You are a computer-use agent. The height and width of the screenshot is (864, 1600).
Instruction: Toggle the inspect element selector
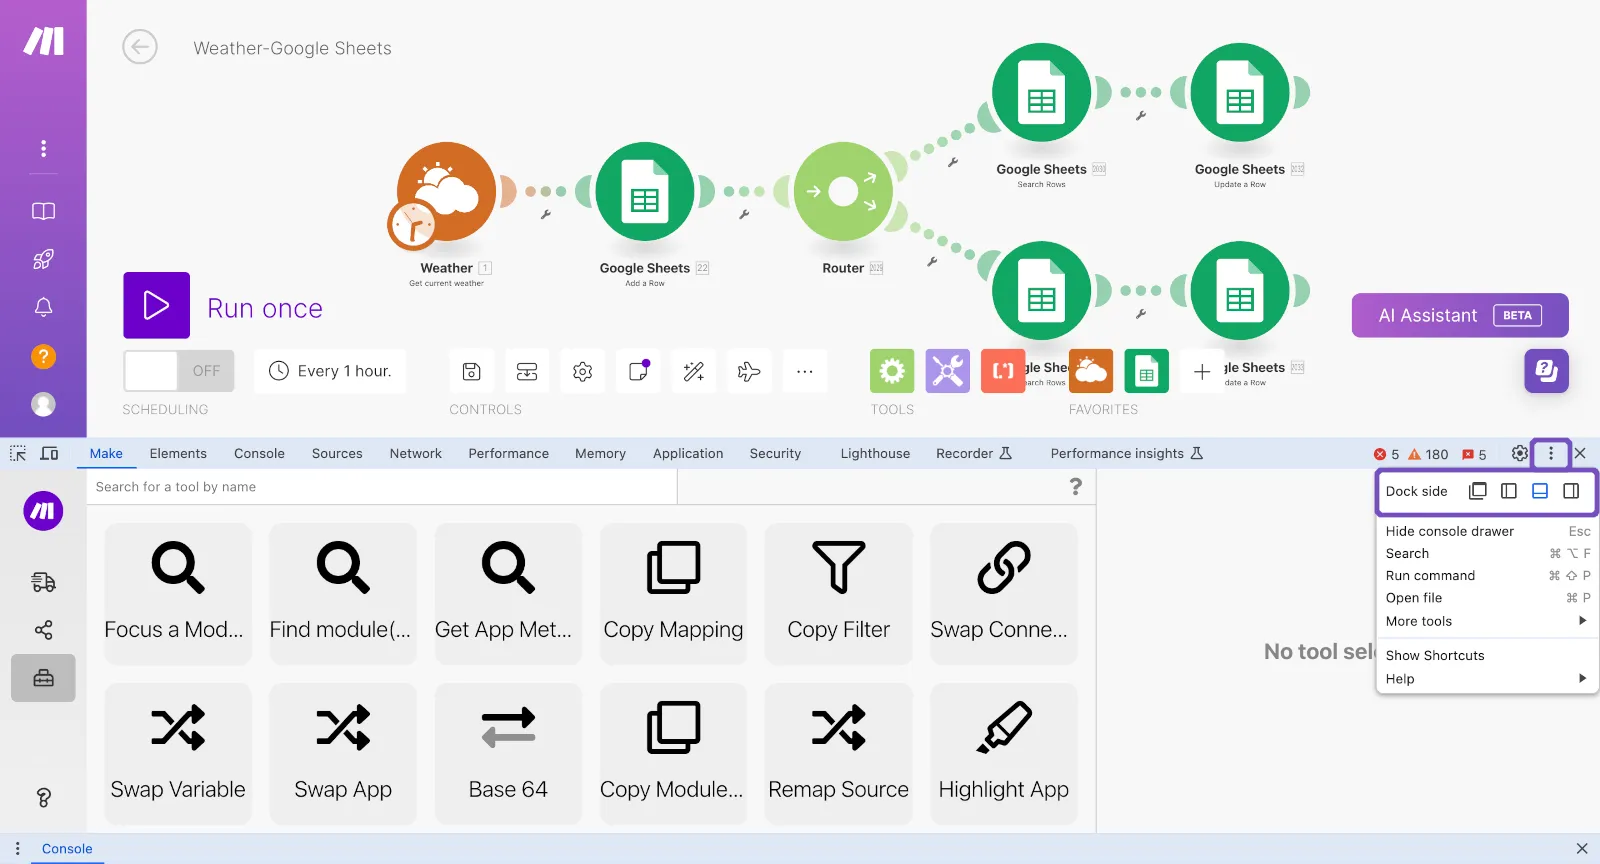tap(18, 453)
